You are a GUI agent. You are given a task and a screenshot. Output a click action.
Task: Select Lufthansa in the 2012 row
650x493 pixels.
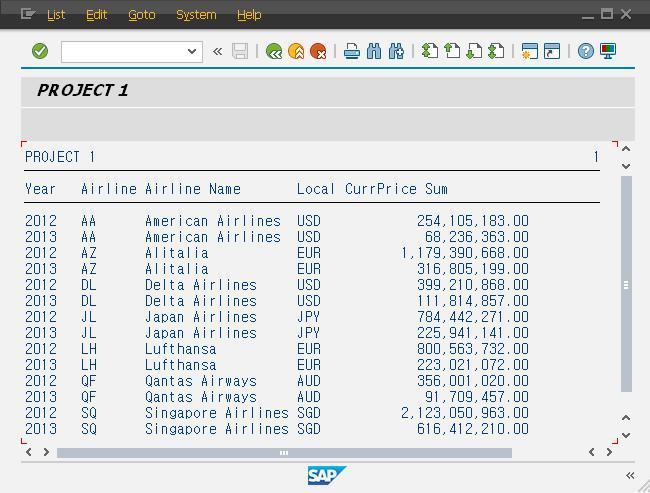coord(181,349)
